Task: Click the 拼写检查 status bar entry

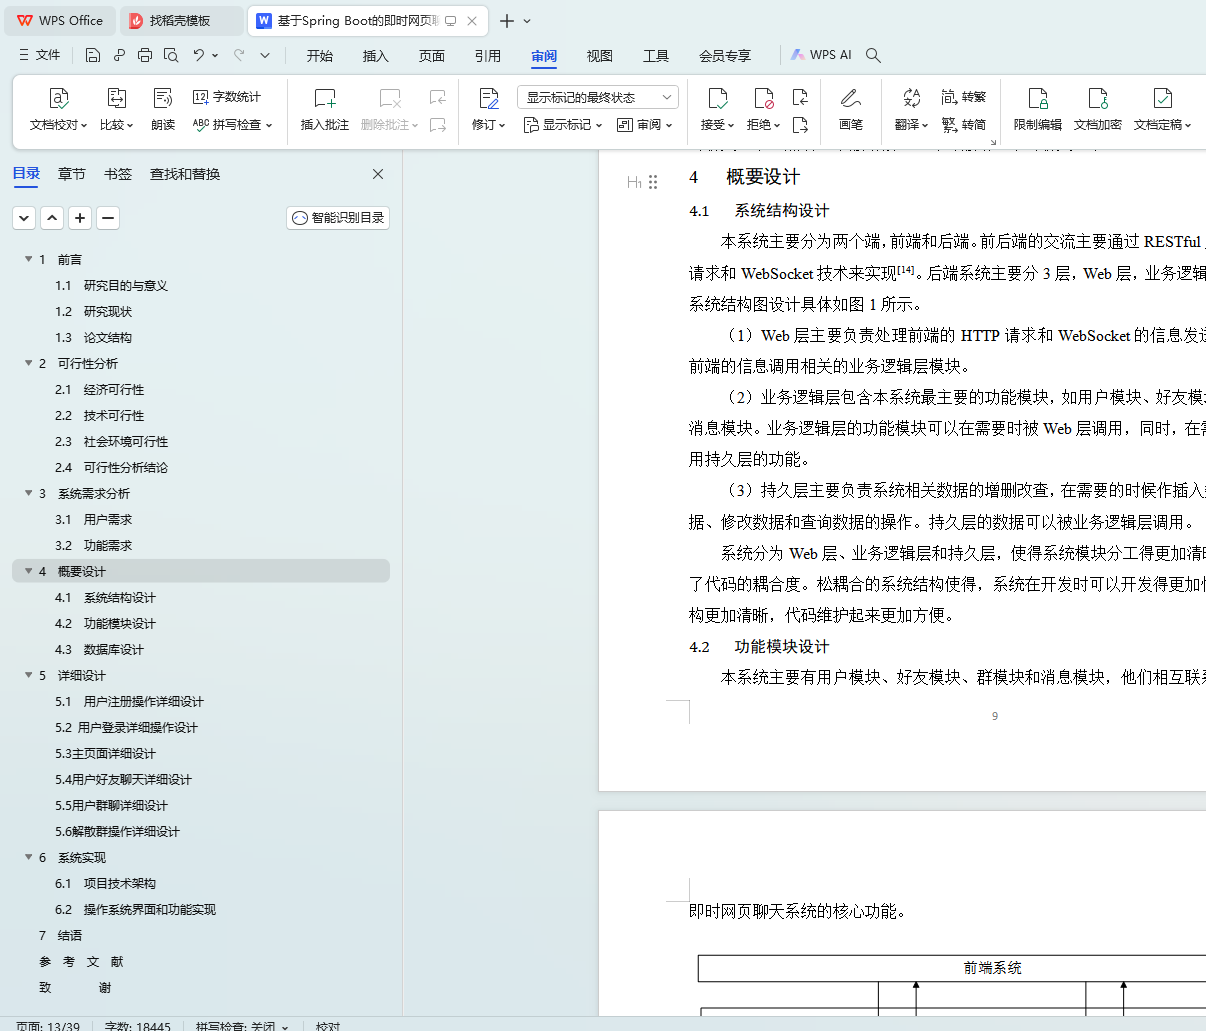Action: click(242, 1026)
